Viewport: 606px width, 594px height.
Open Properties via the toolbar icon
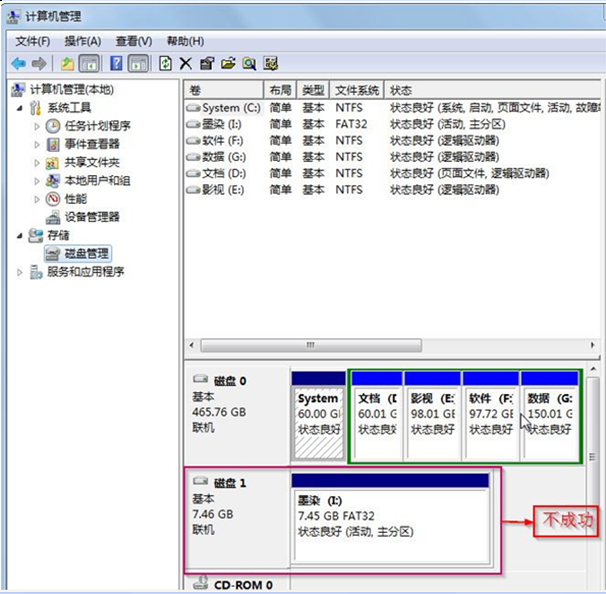coord(206,63)
